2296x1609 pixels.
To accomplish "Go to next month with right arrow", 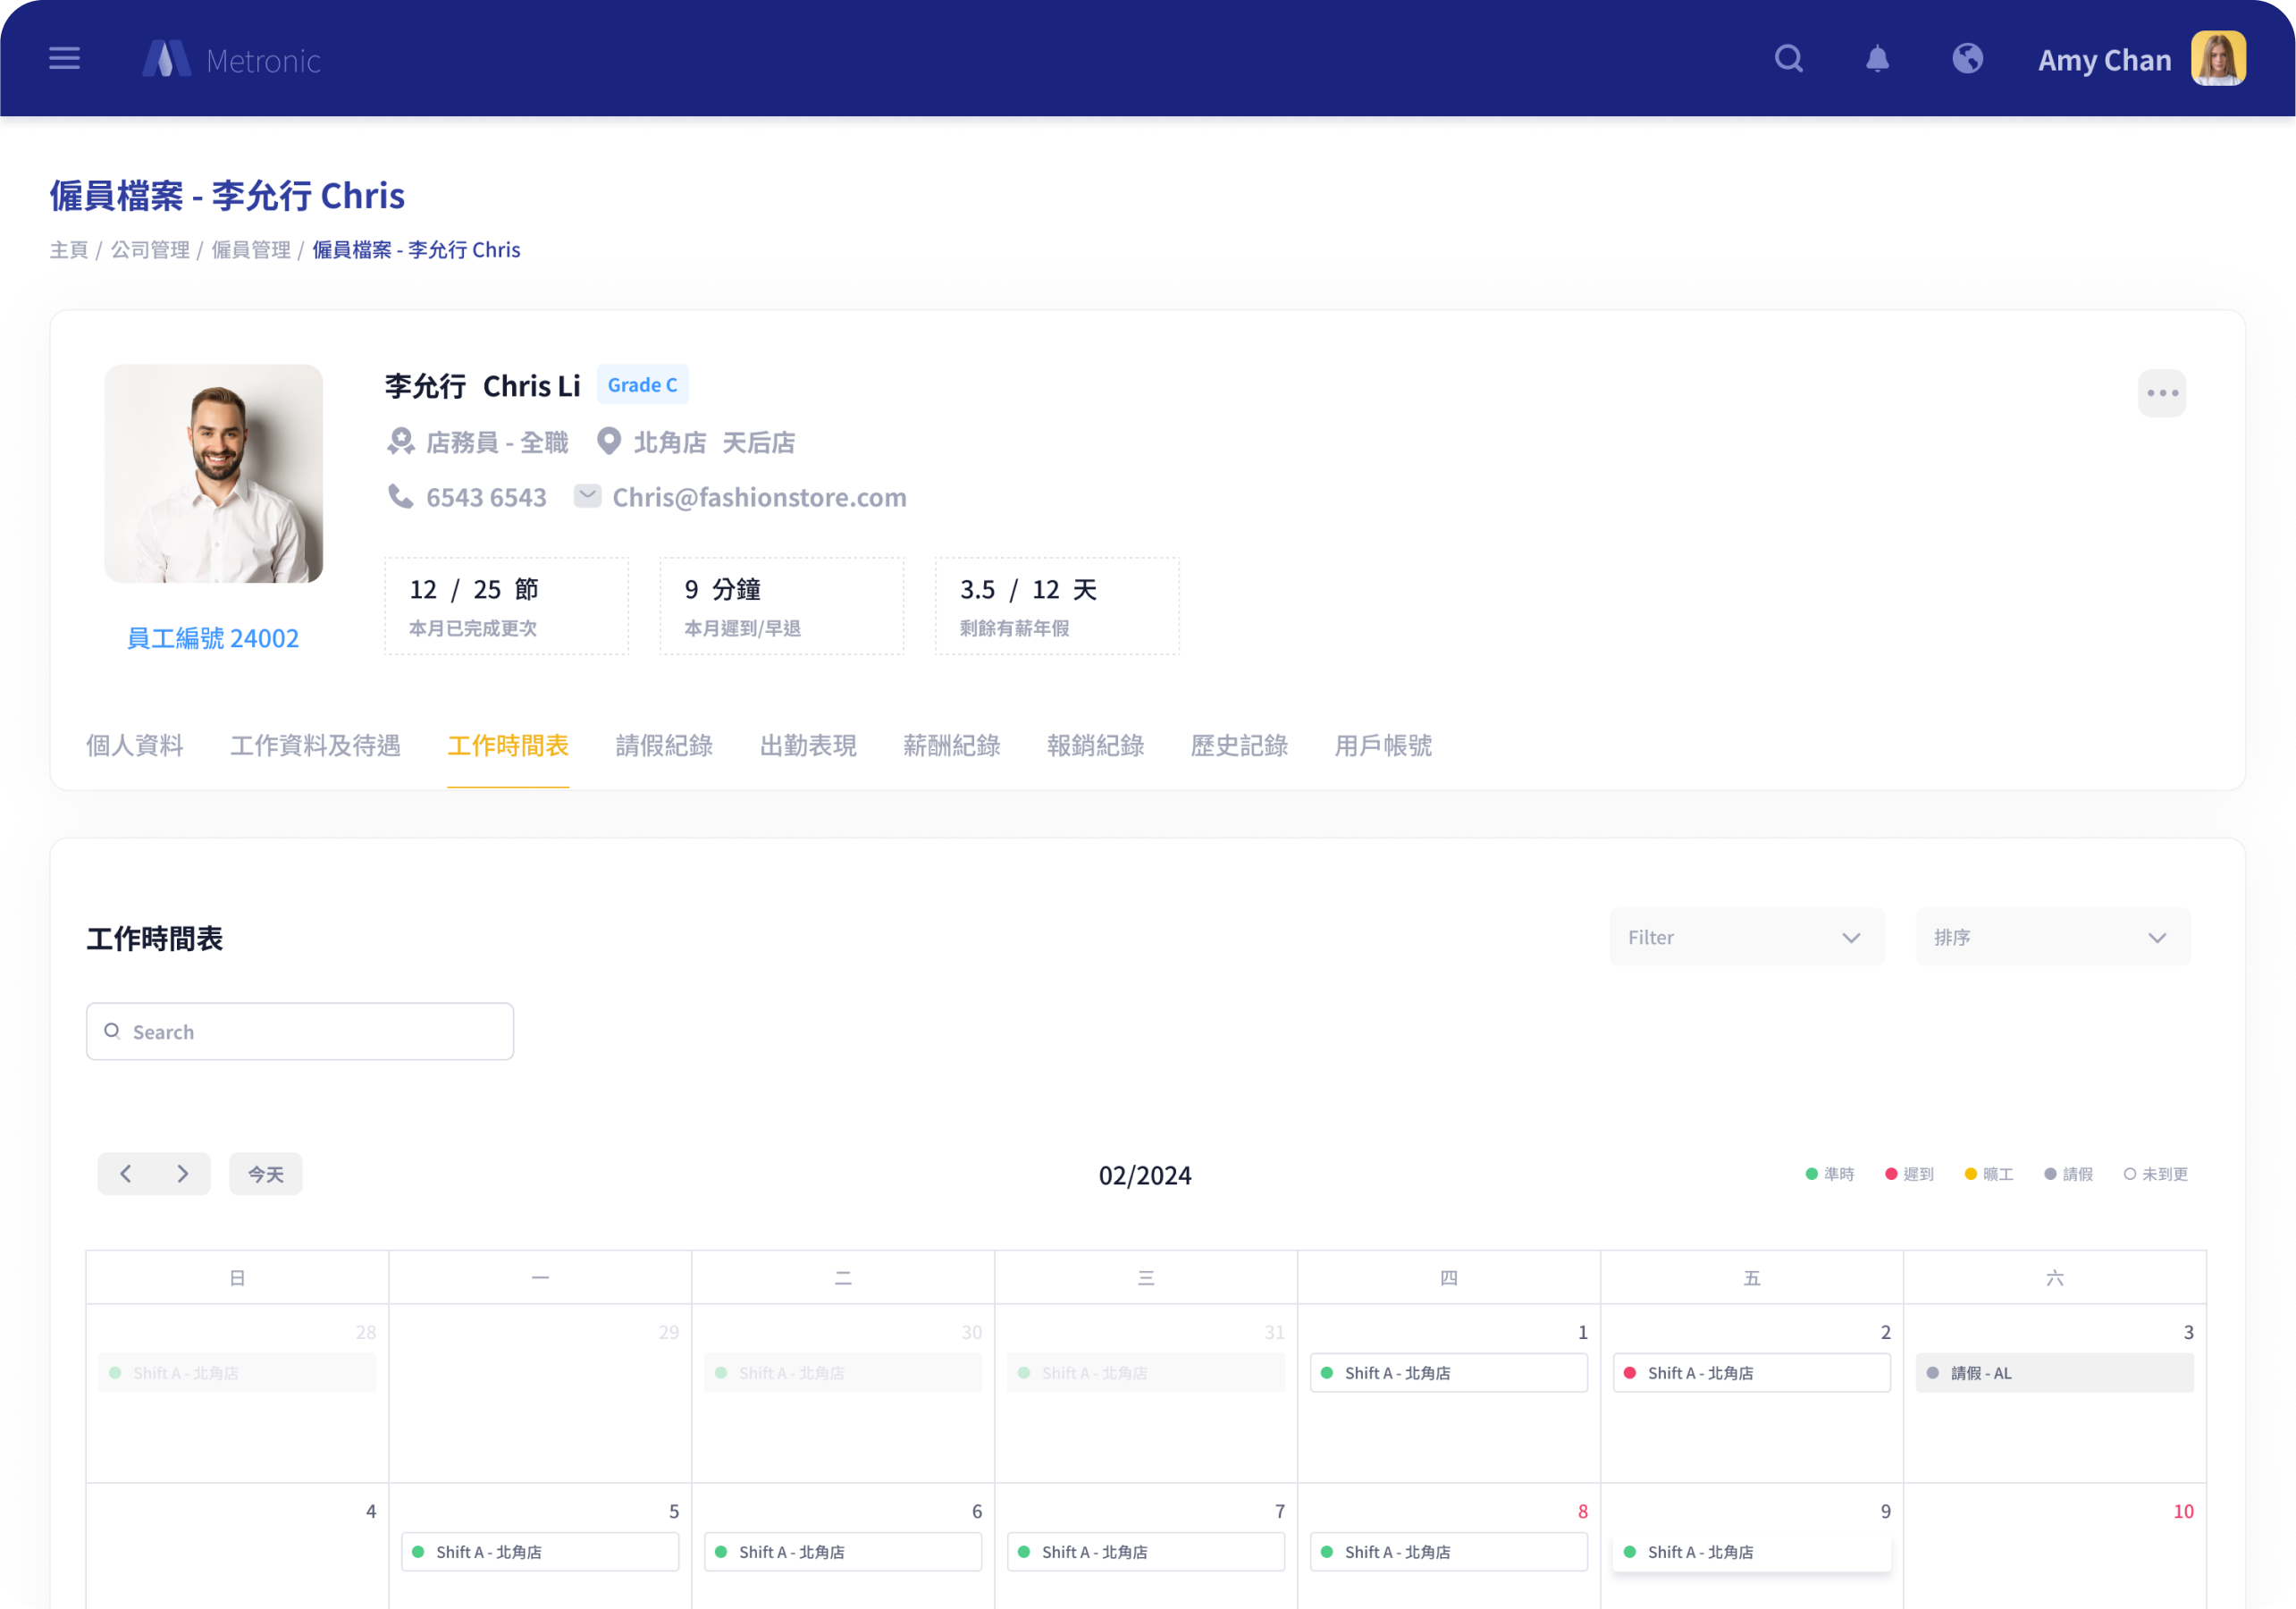I will click(182, 1173).
